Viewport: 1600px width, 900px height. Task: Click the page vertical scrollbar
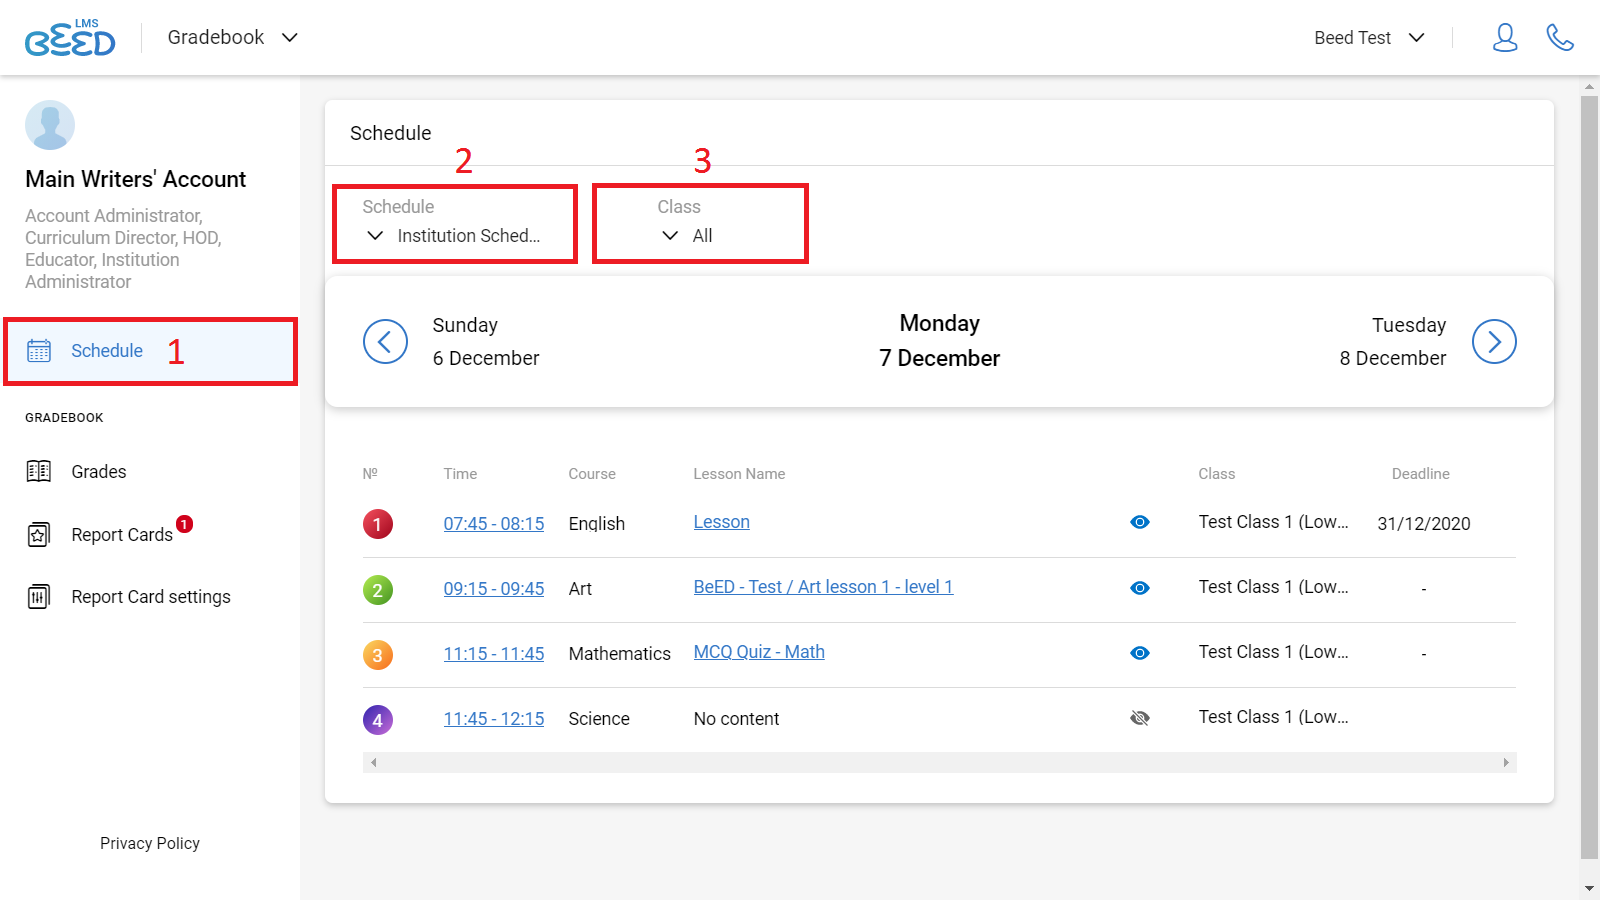point(1589,476)
